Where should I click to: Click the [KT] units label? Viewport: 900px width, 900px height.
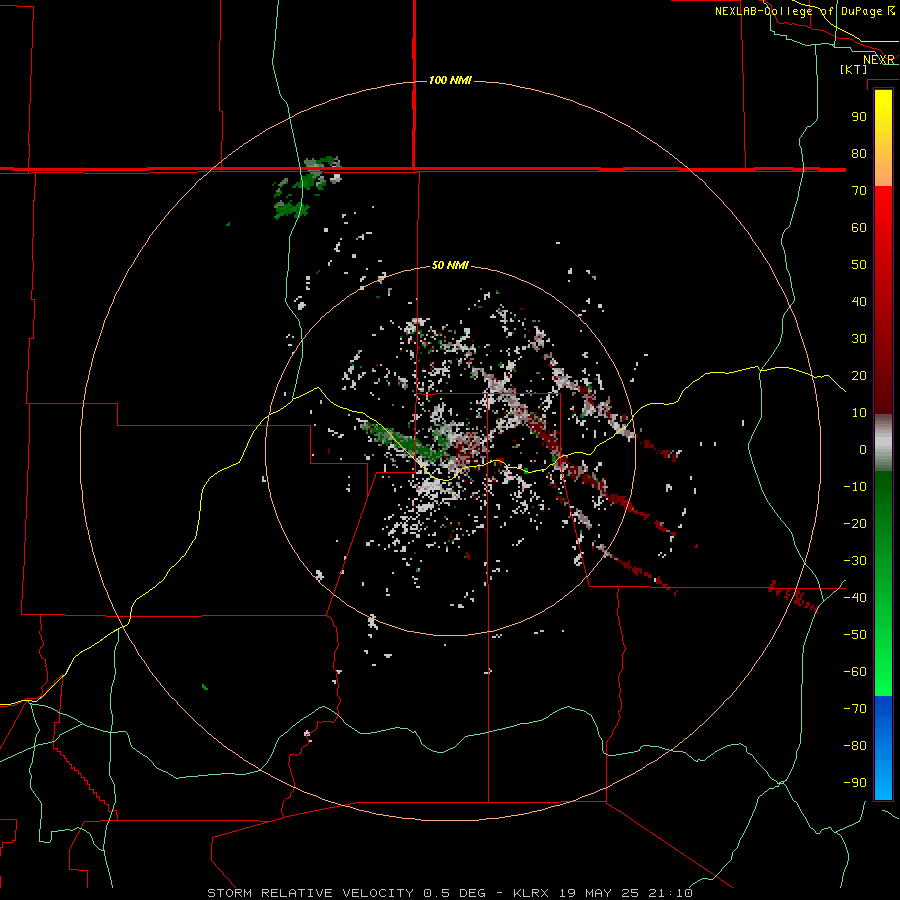(x=854, y=69)
